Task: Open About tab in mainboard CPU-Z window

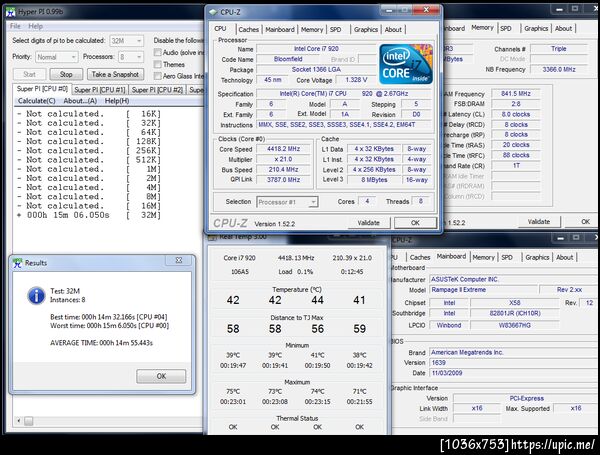Action: pyautogui.click(x=564, y=257)
